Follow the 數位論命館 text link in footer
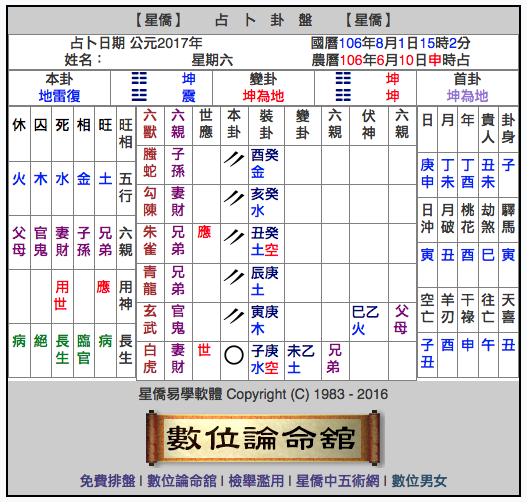The height and width of the screenshot is (502, 527). click(x=182, y=481)
